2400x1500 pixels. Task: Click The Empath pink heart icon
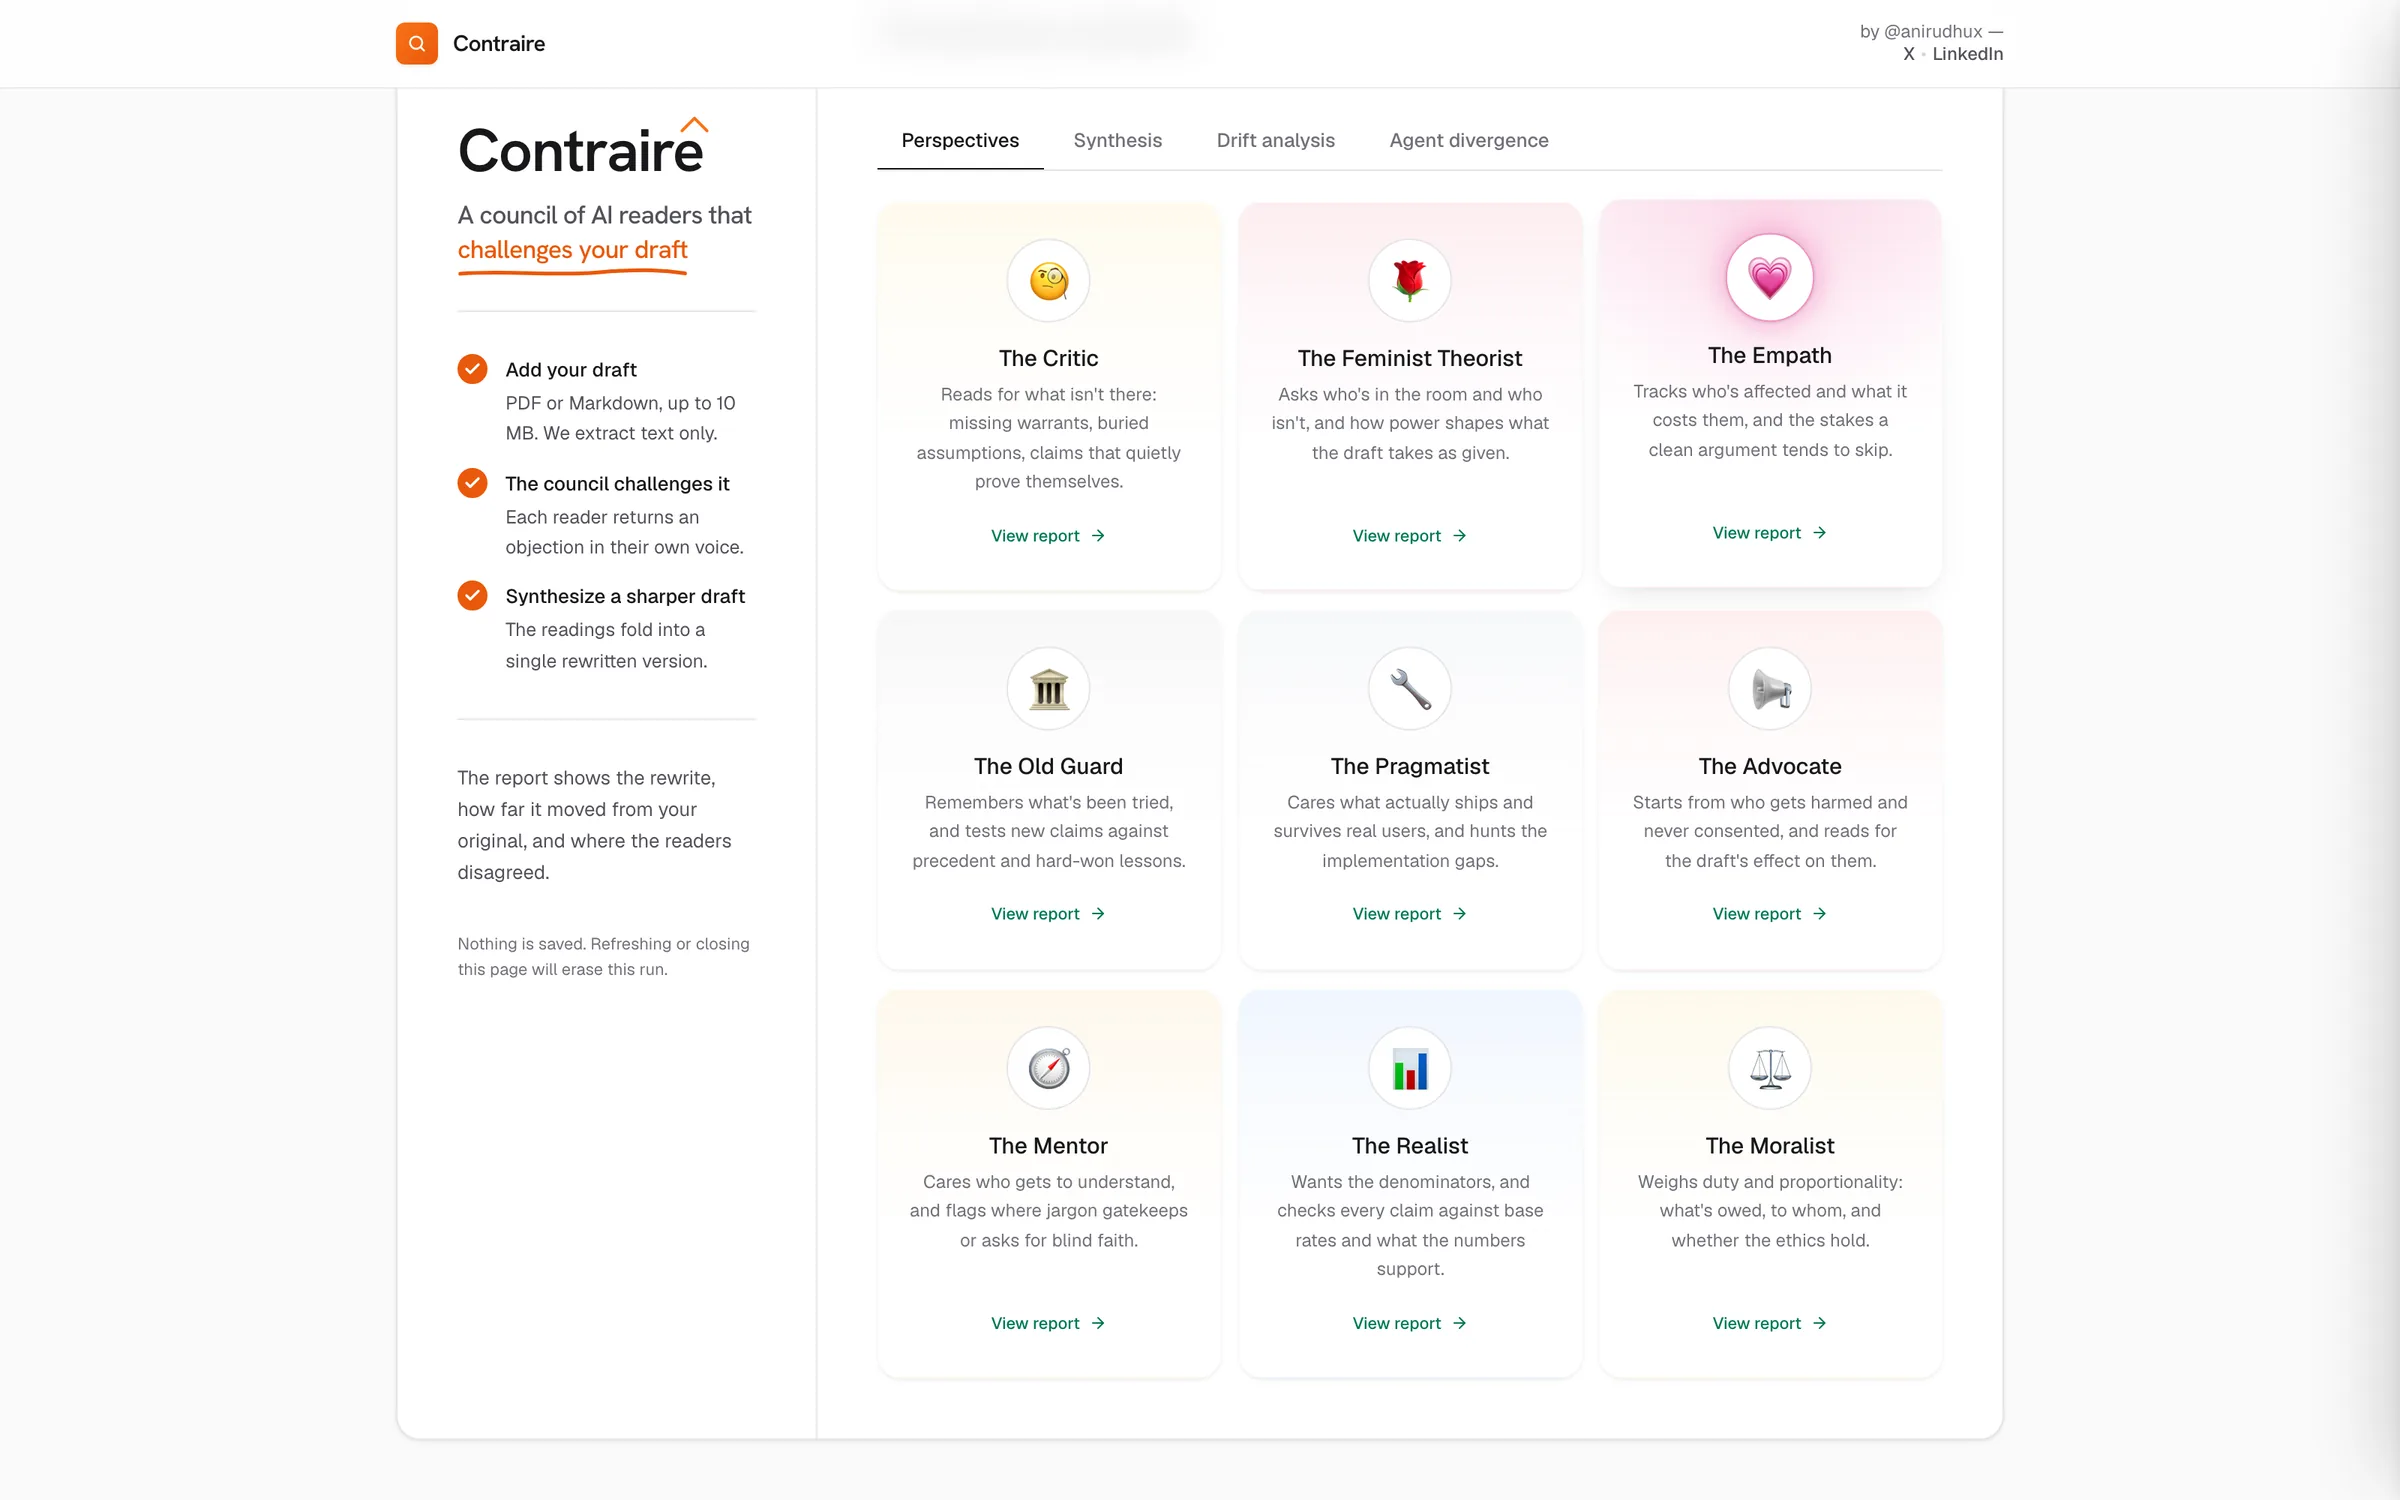pos(1770,278)
